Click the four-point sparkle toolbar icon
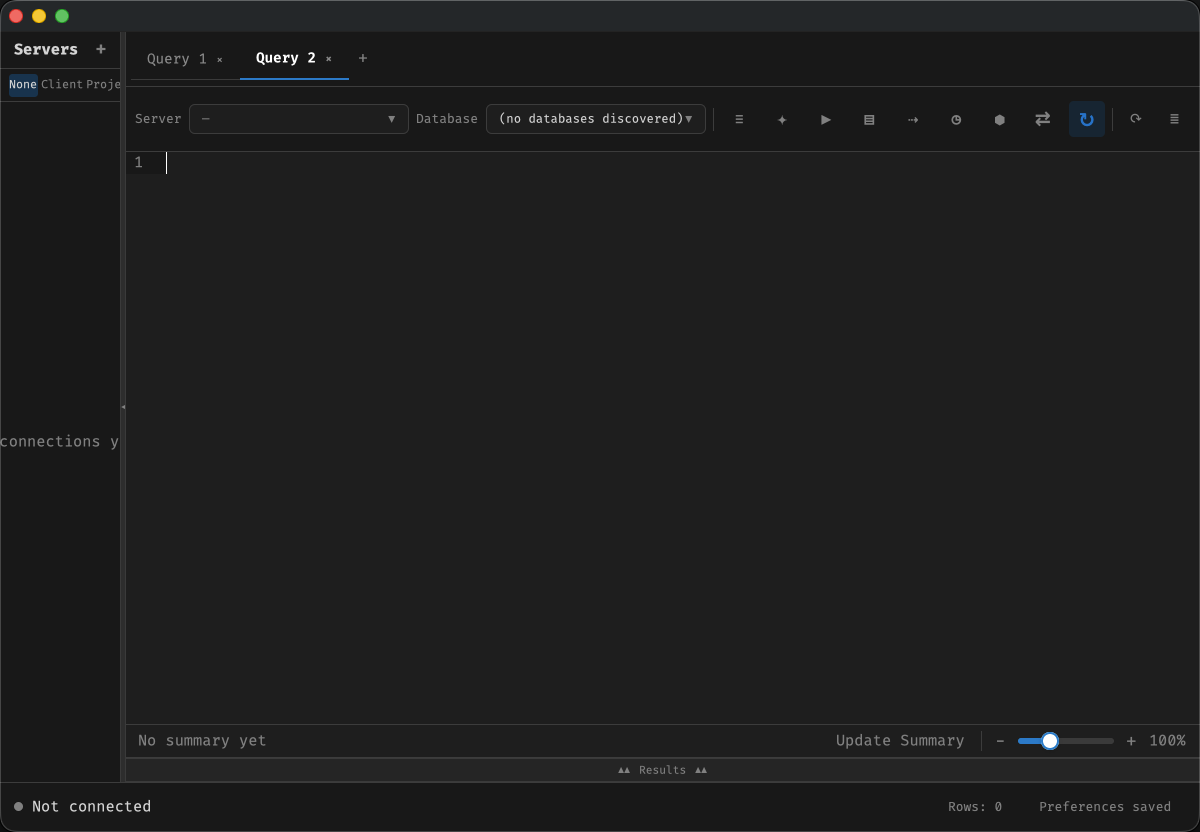The width and height of the screenshot is (1200, 832). point(782,119)
